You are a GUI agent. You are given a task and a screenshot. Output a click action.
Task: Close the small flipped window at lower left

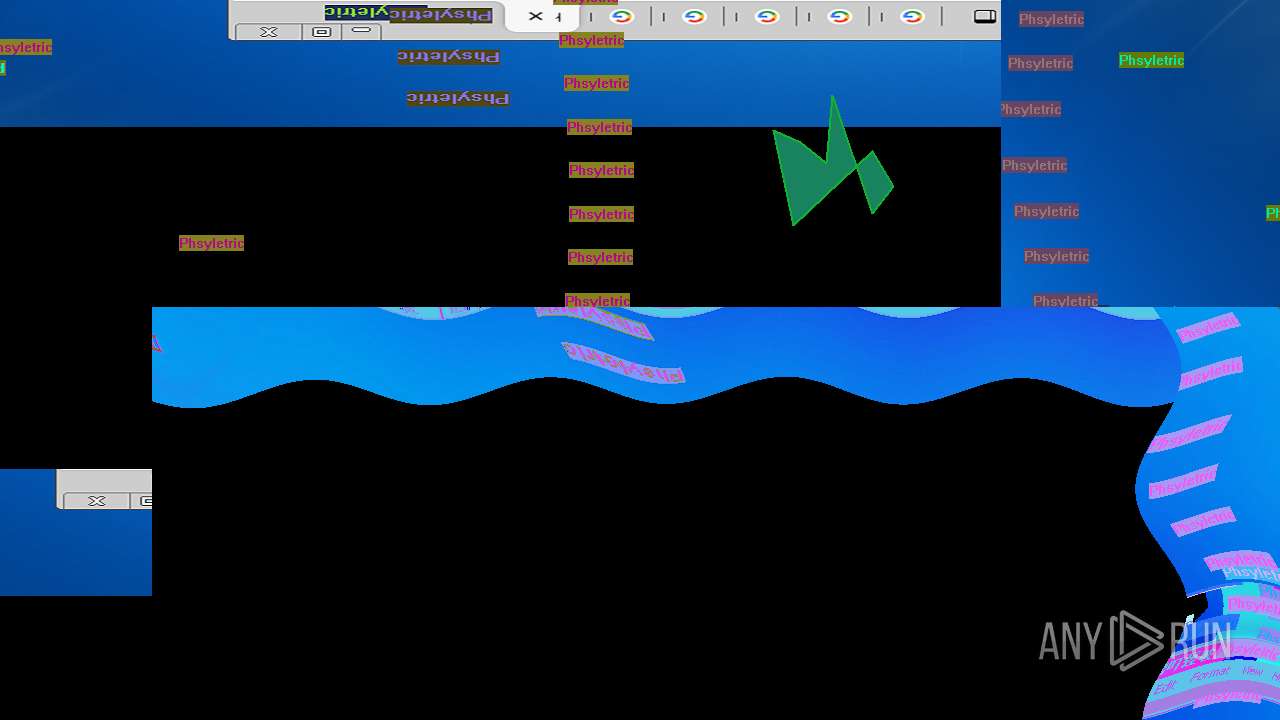click(x=97, y=501)
